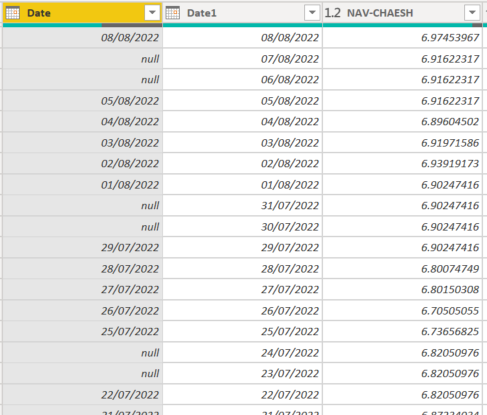Select NAV-CHAESH value 6.89604502
Screen dimensions: 487x415
click(402, 122)
